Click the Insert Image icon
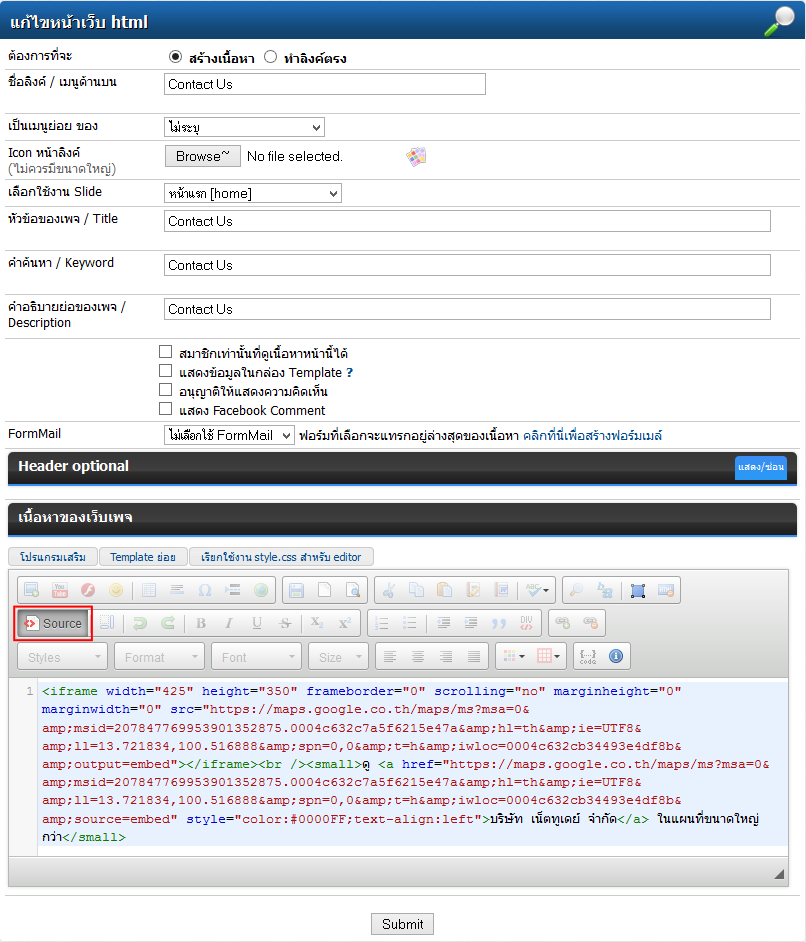 [x=31, y=590]
